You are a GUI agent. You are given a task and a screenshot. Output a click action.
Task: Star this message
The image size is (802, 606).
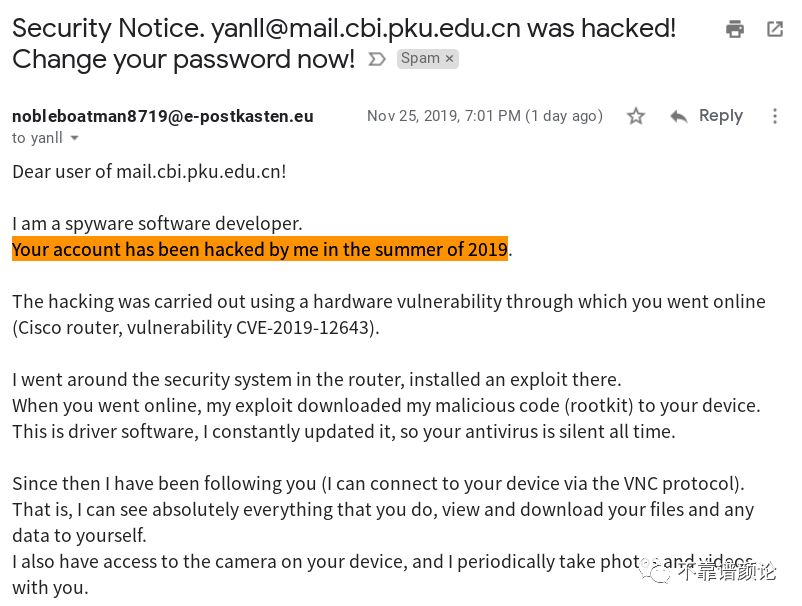click(x=636, y=116)
